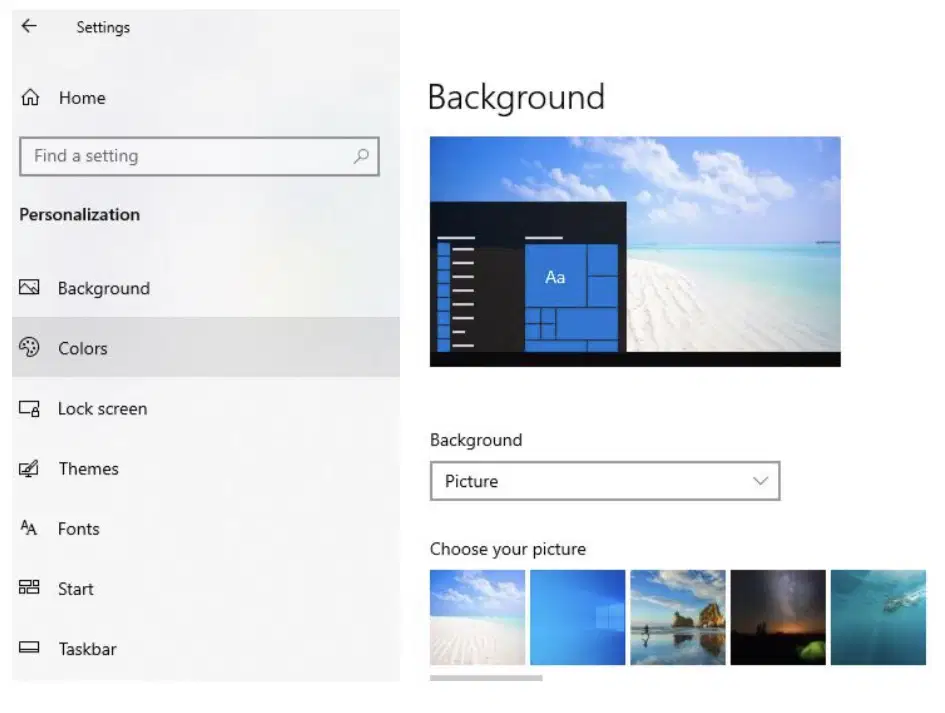Choose the rocky coast reflection picture
945x713 pixels.
click(x=678, y=617)
